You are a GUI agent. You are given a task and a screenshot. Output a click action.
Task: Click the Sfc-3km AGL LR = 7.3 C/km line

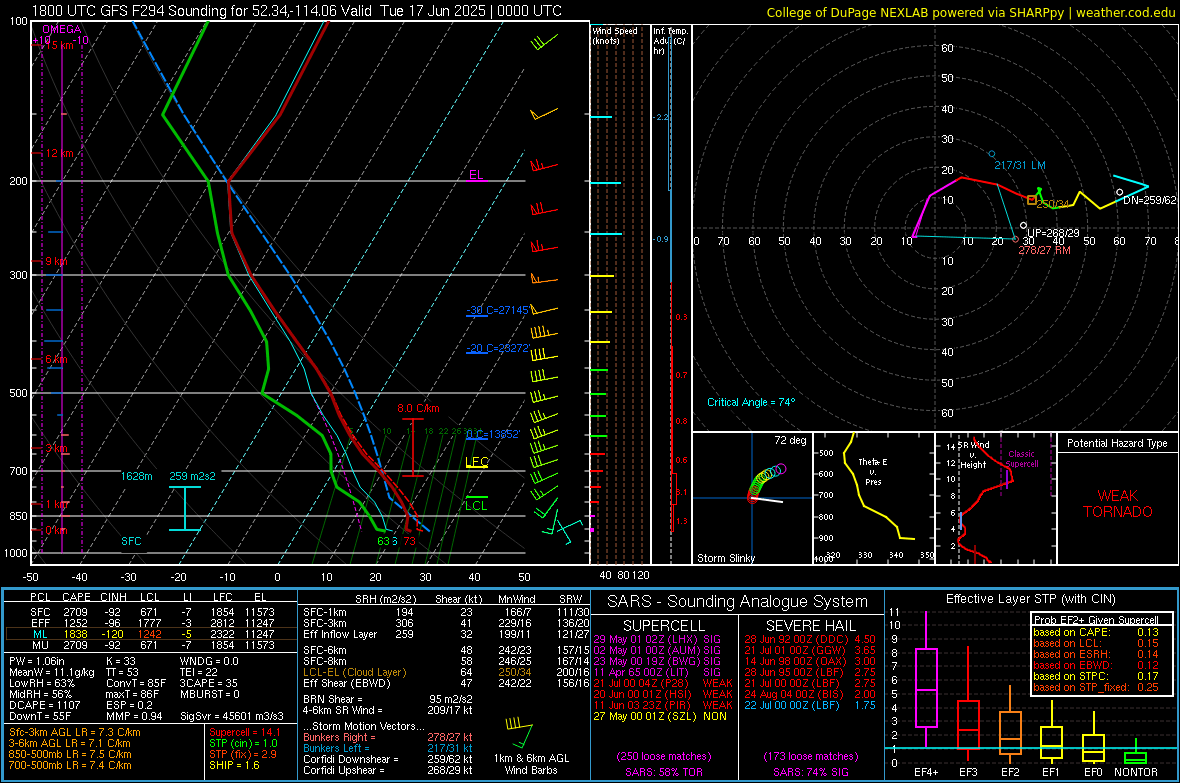[x=75, y=732]
